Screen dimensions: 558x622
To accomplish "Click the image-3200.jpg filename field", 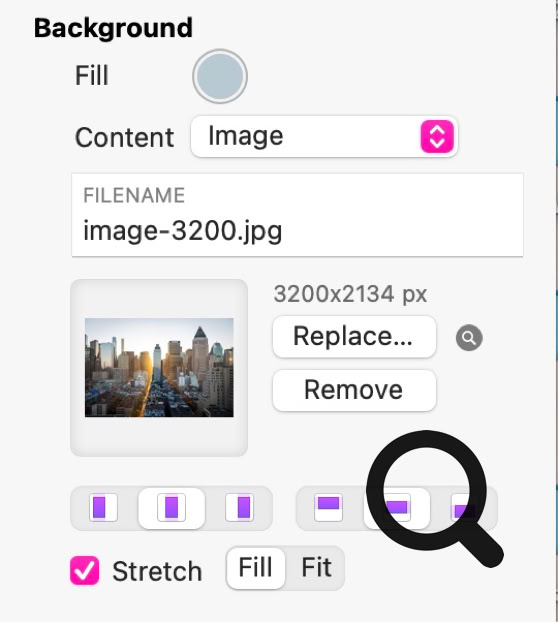I will 297,215.
